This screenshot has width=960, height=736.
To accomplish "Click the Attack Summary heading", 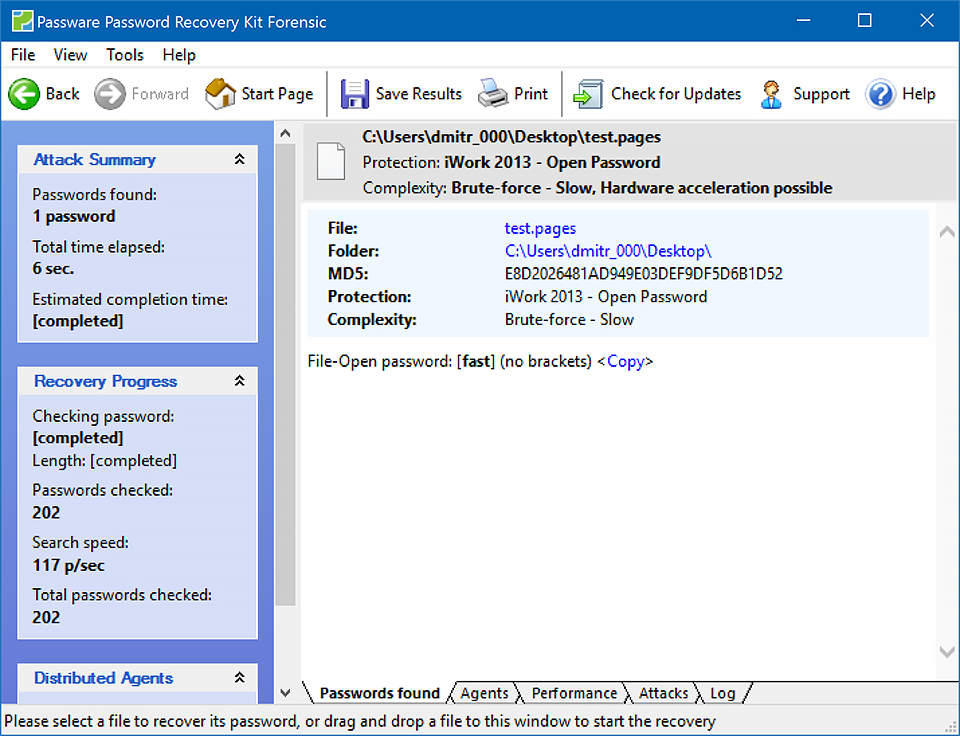I will click(94, 159).
